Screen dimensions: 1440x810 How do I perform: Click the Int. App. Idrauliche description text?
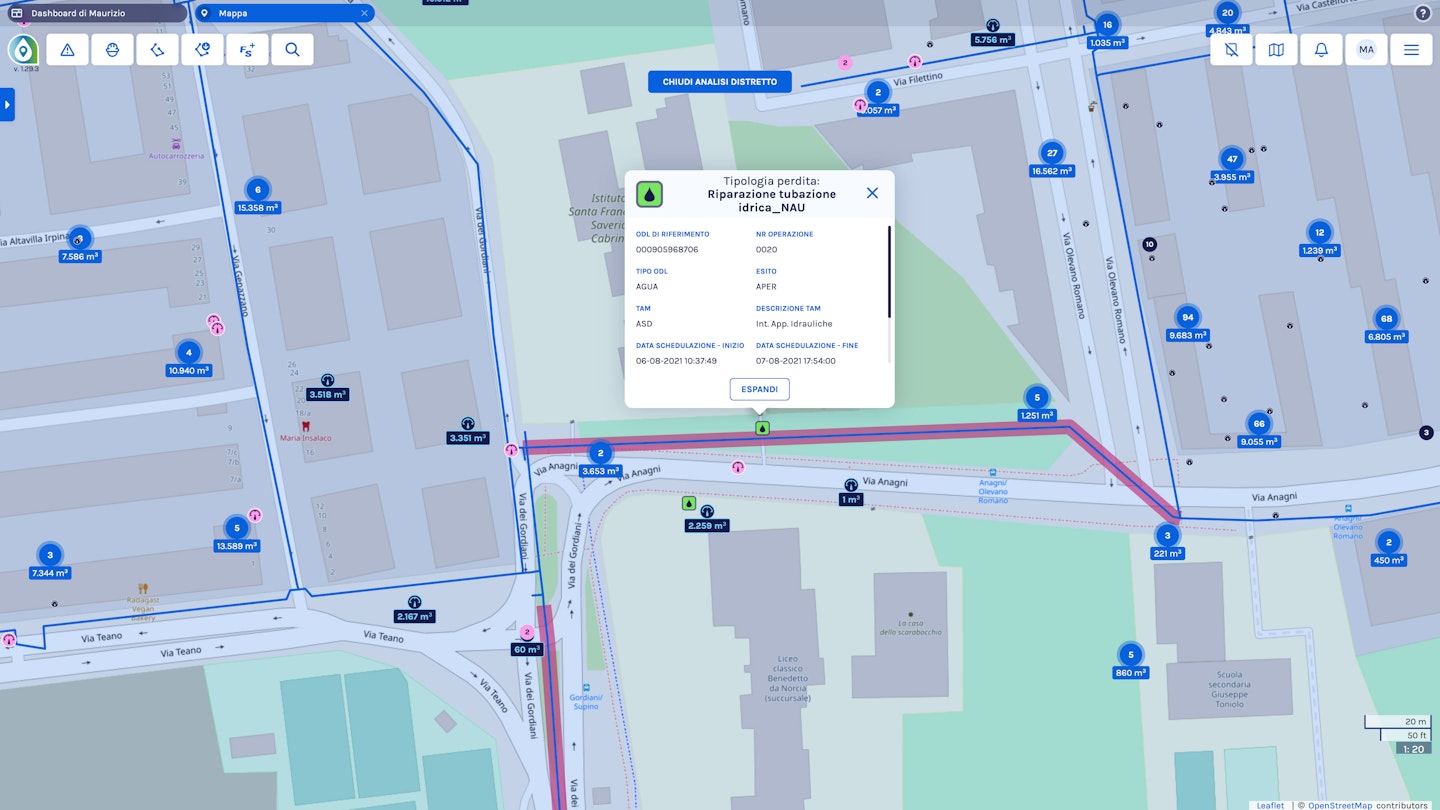(794, 324)
